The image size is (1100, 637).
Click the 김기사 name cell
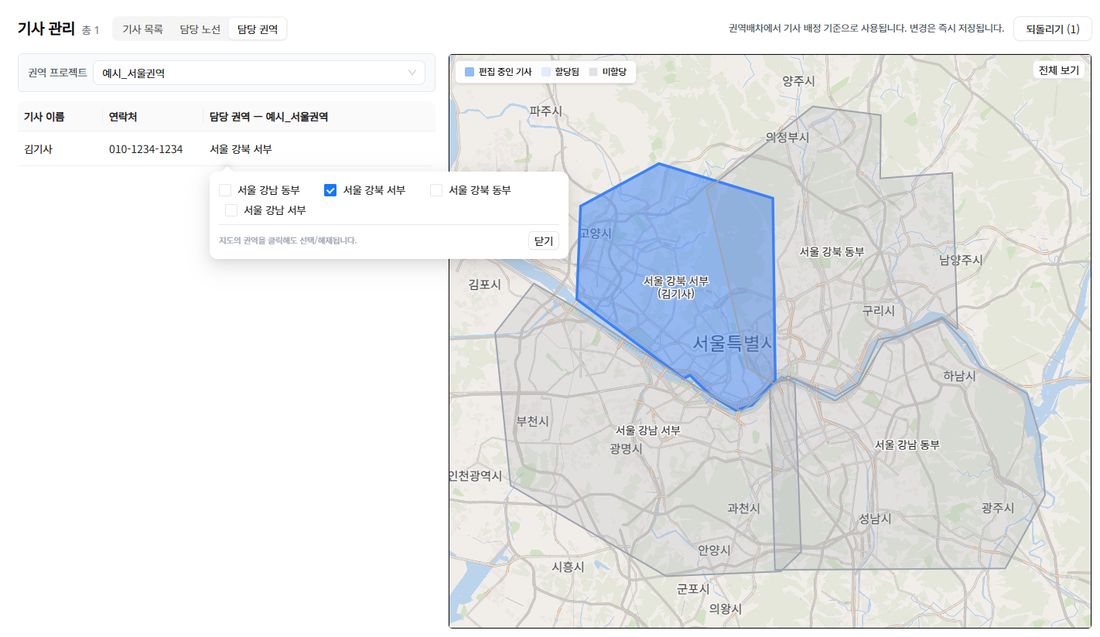(38, 149)
